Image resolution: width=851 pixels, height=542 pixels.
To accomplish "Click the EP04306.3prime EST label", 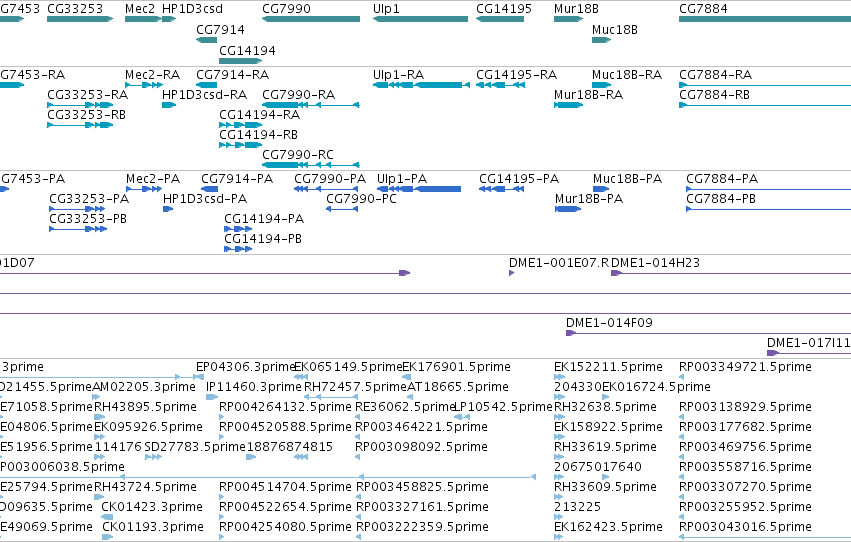I will pos(245,367).
